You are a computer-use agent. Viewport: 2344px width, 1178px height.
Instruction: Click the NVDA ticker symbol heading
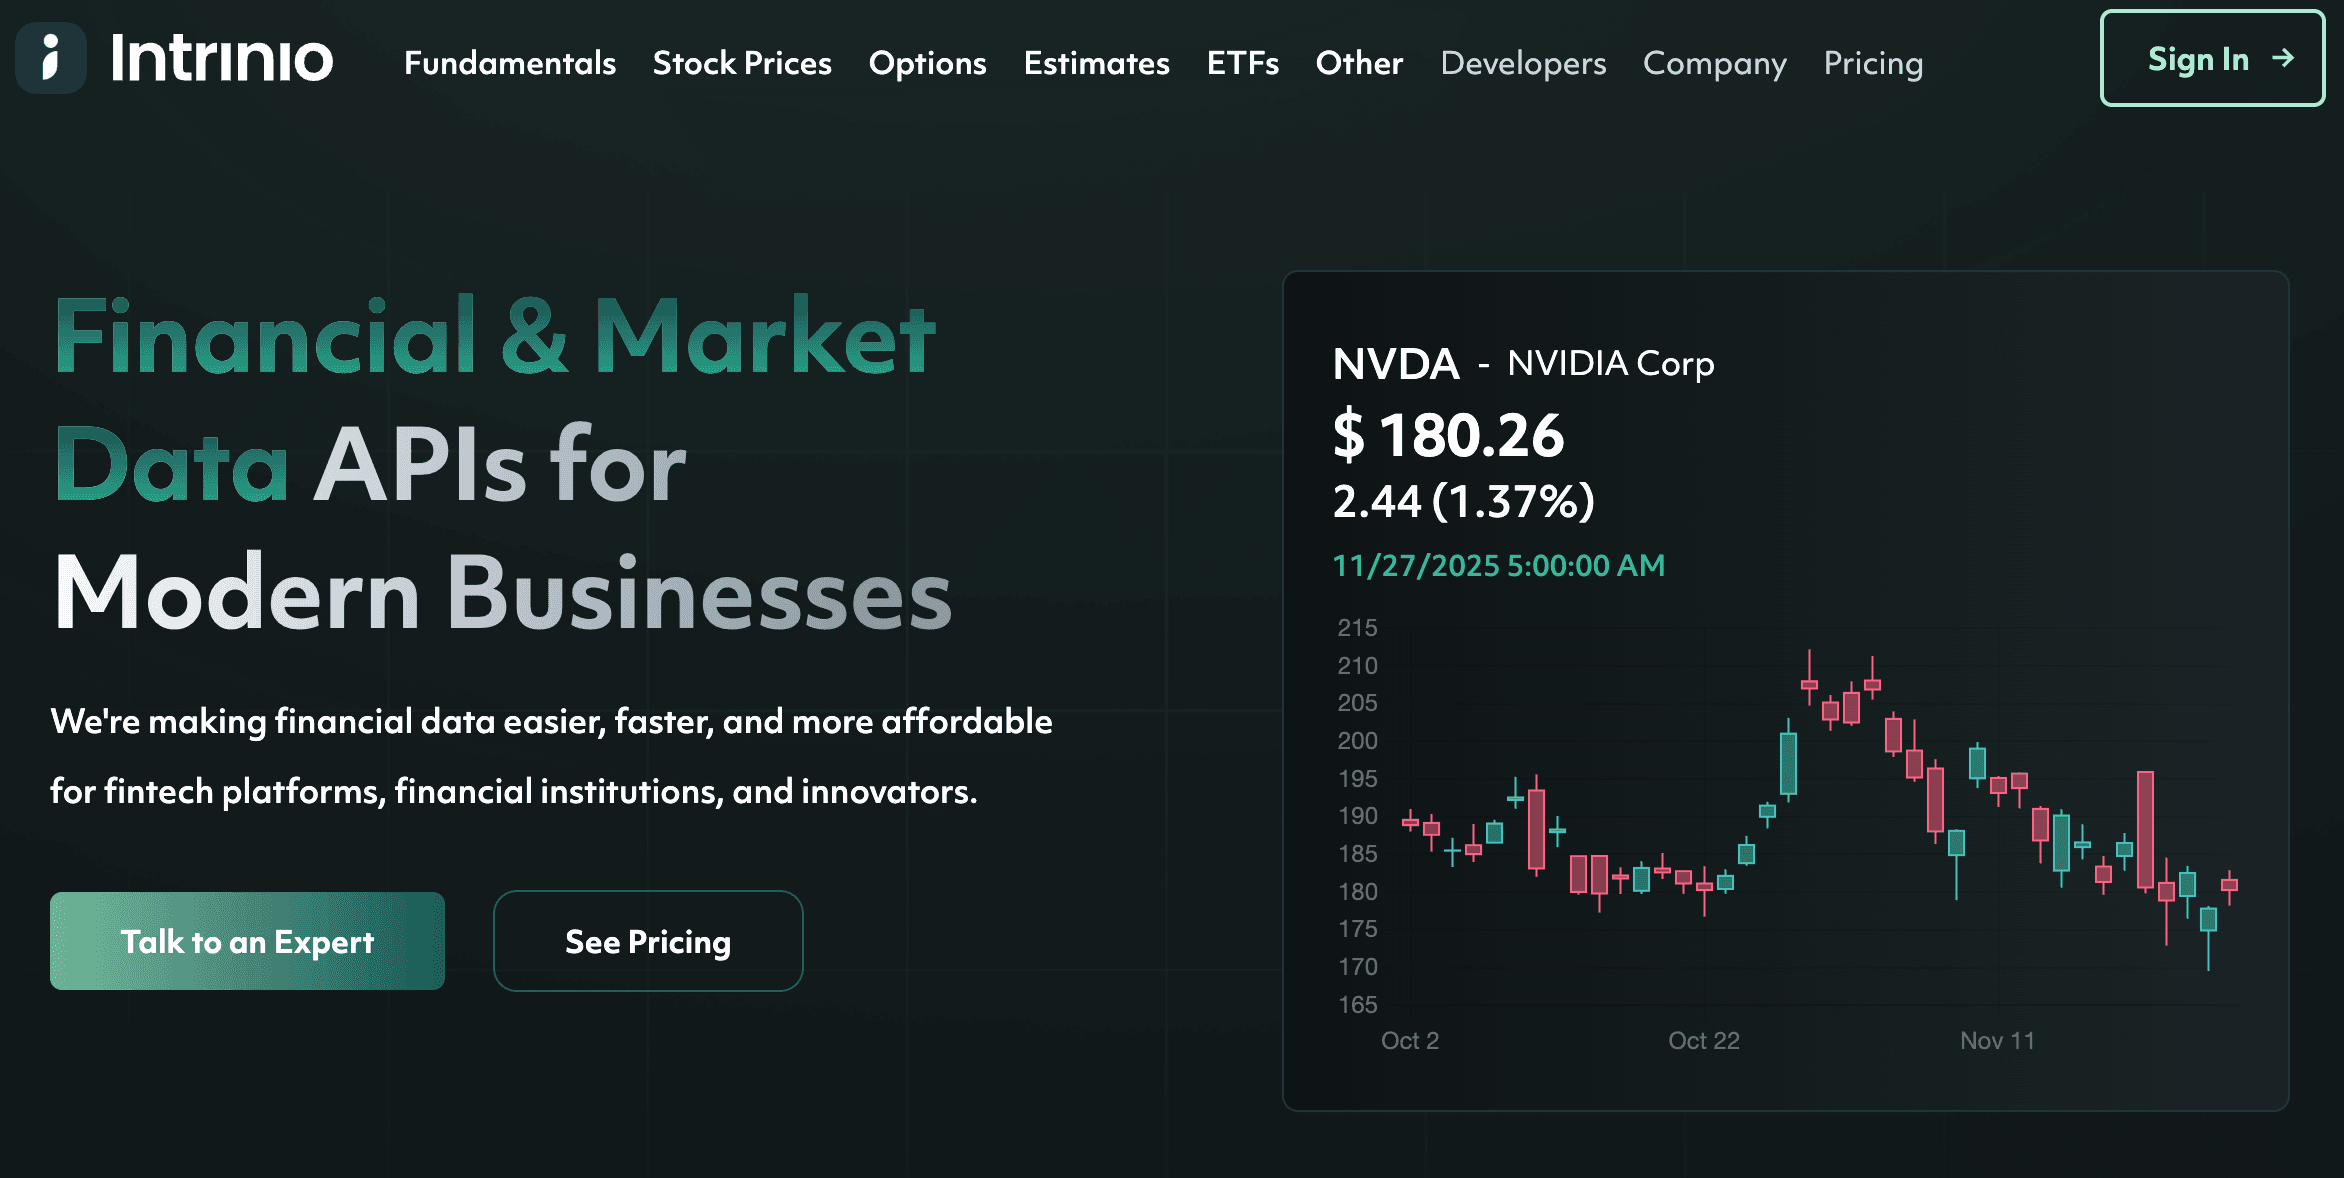coord(1395,364)
